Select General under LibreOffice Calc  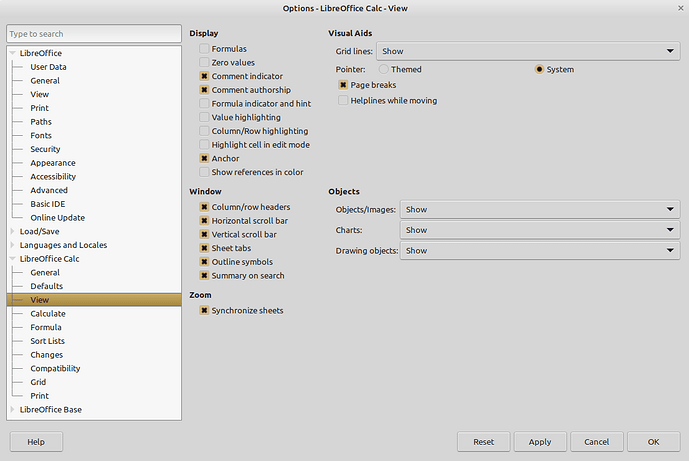(x=45, y=272)
